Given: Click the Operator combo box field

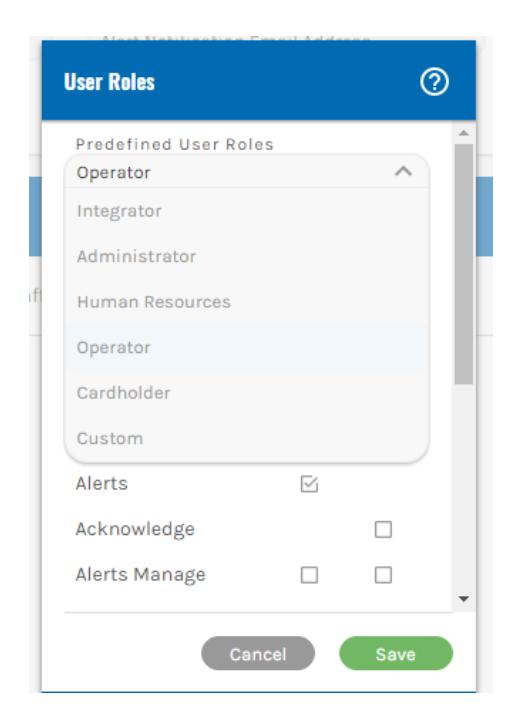Looking at the screenshot, I should pyautogui.click(x=246, y=172).
